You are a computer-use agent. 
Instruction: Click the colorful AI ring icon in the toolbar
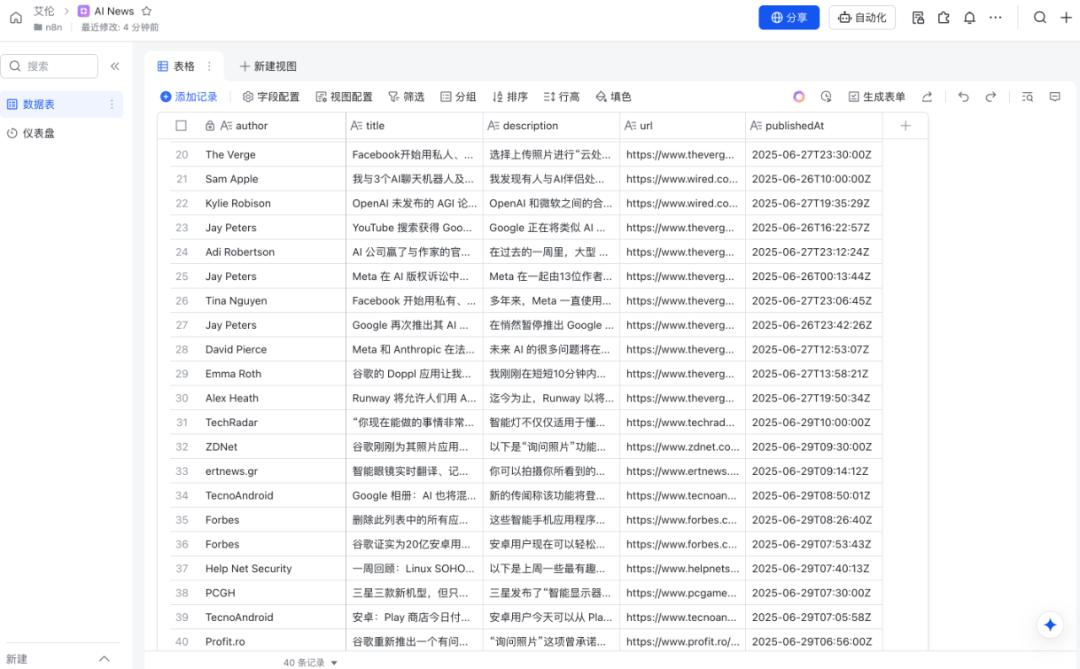click(799, 96)
